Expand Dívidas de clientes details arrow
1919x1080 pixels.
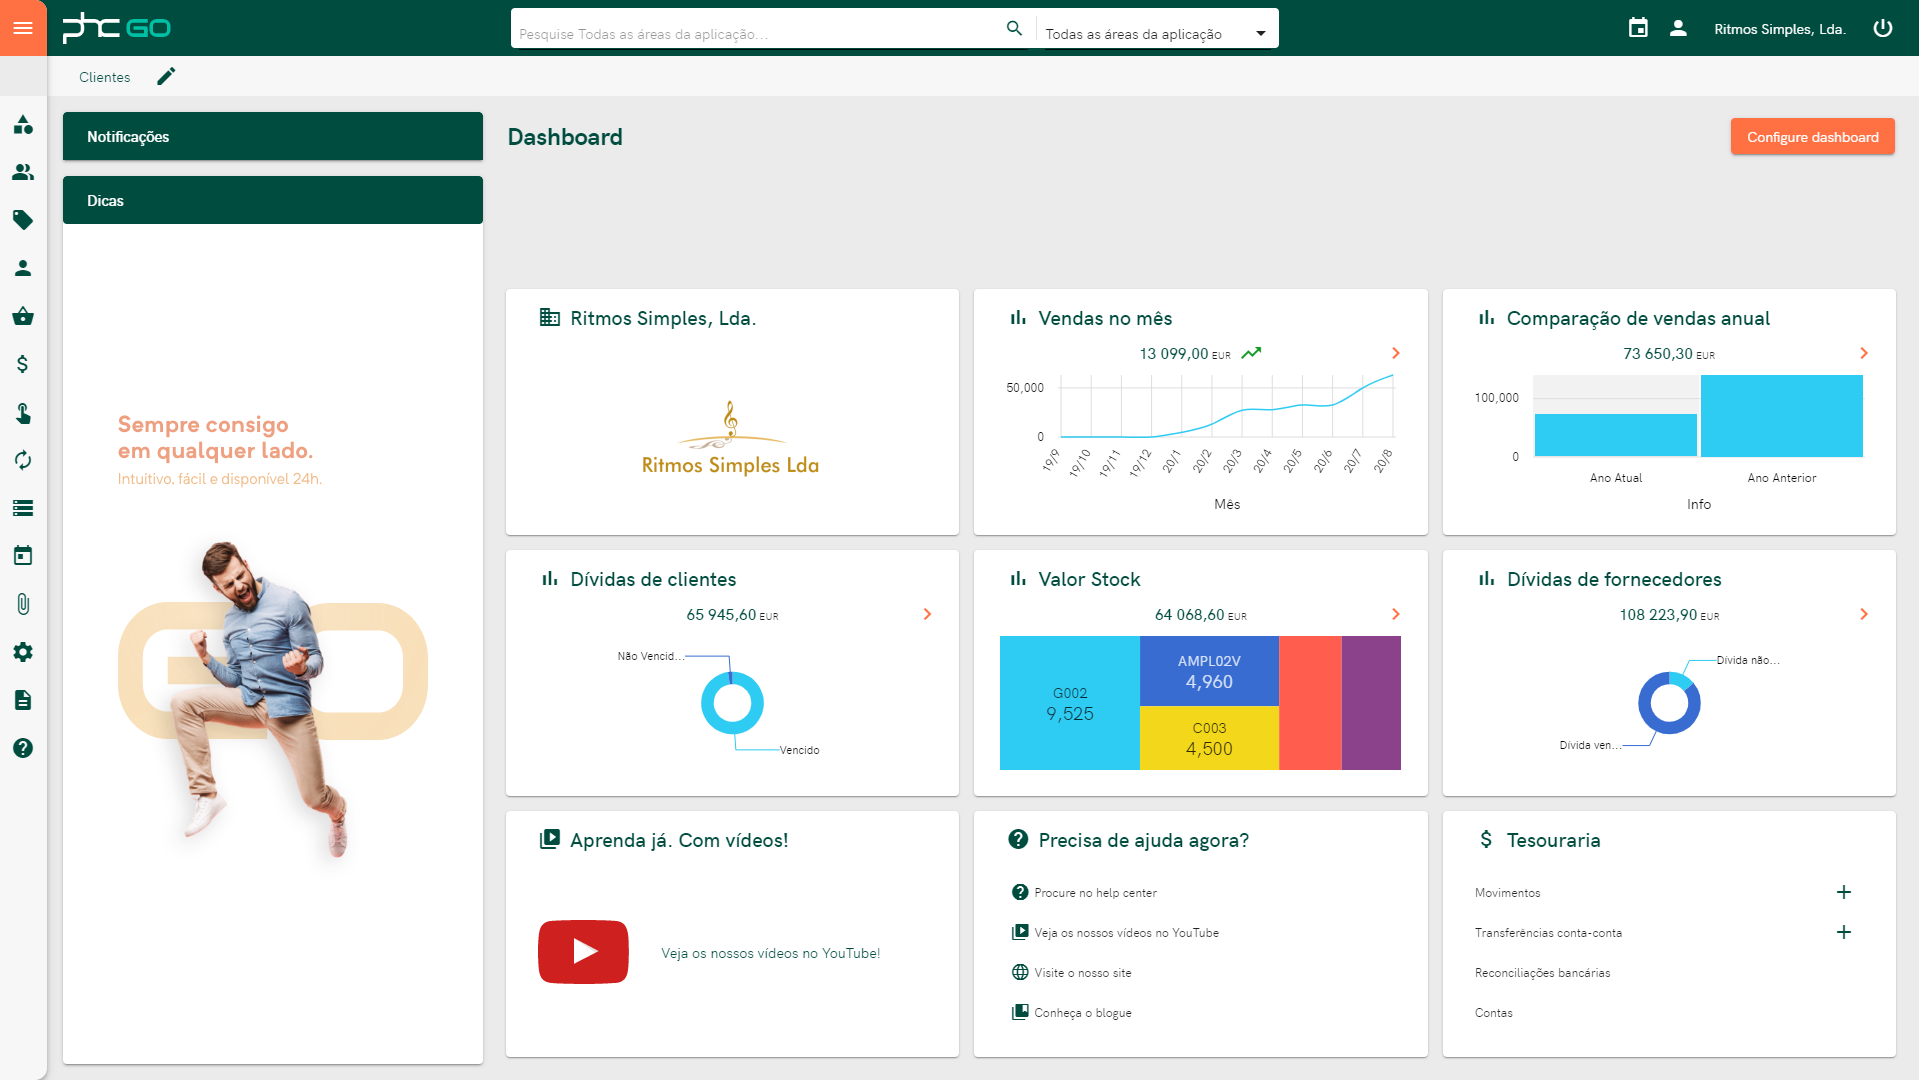927,614
